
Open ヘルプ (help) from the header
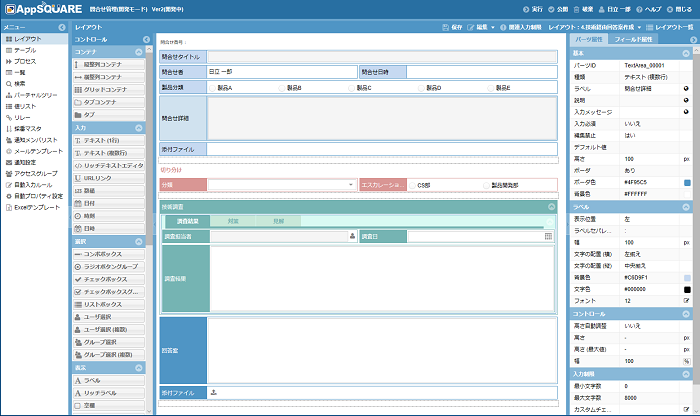coord(632,8)
